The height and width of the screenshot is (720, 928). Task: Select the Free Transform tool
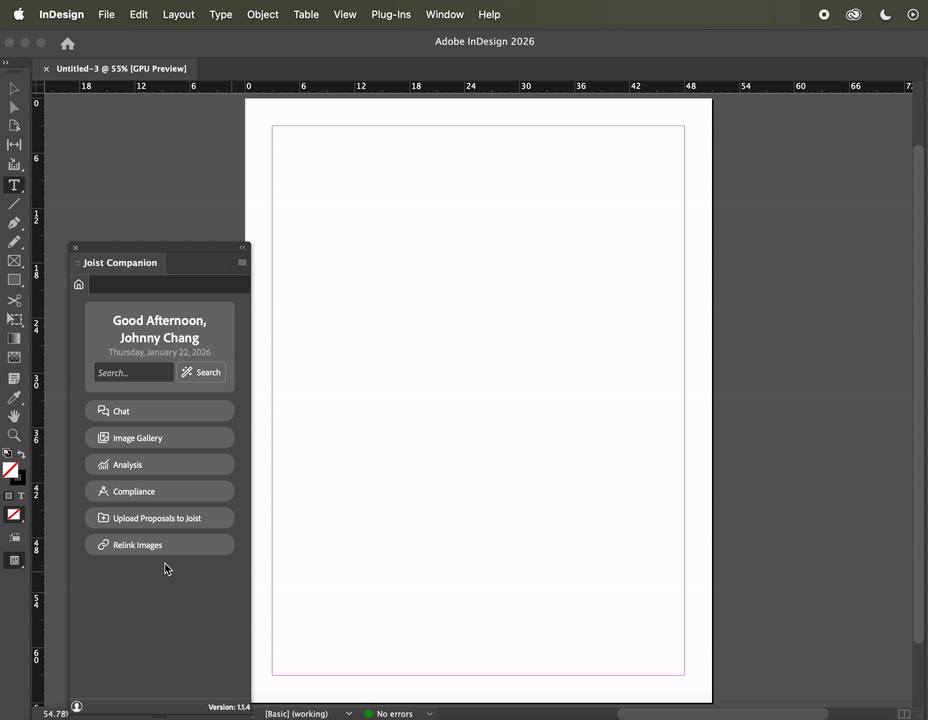tap(14, 319)
